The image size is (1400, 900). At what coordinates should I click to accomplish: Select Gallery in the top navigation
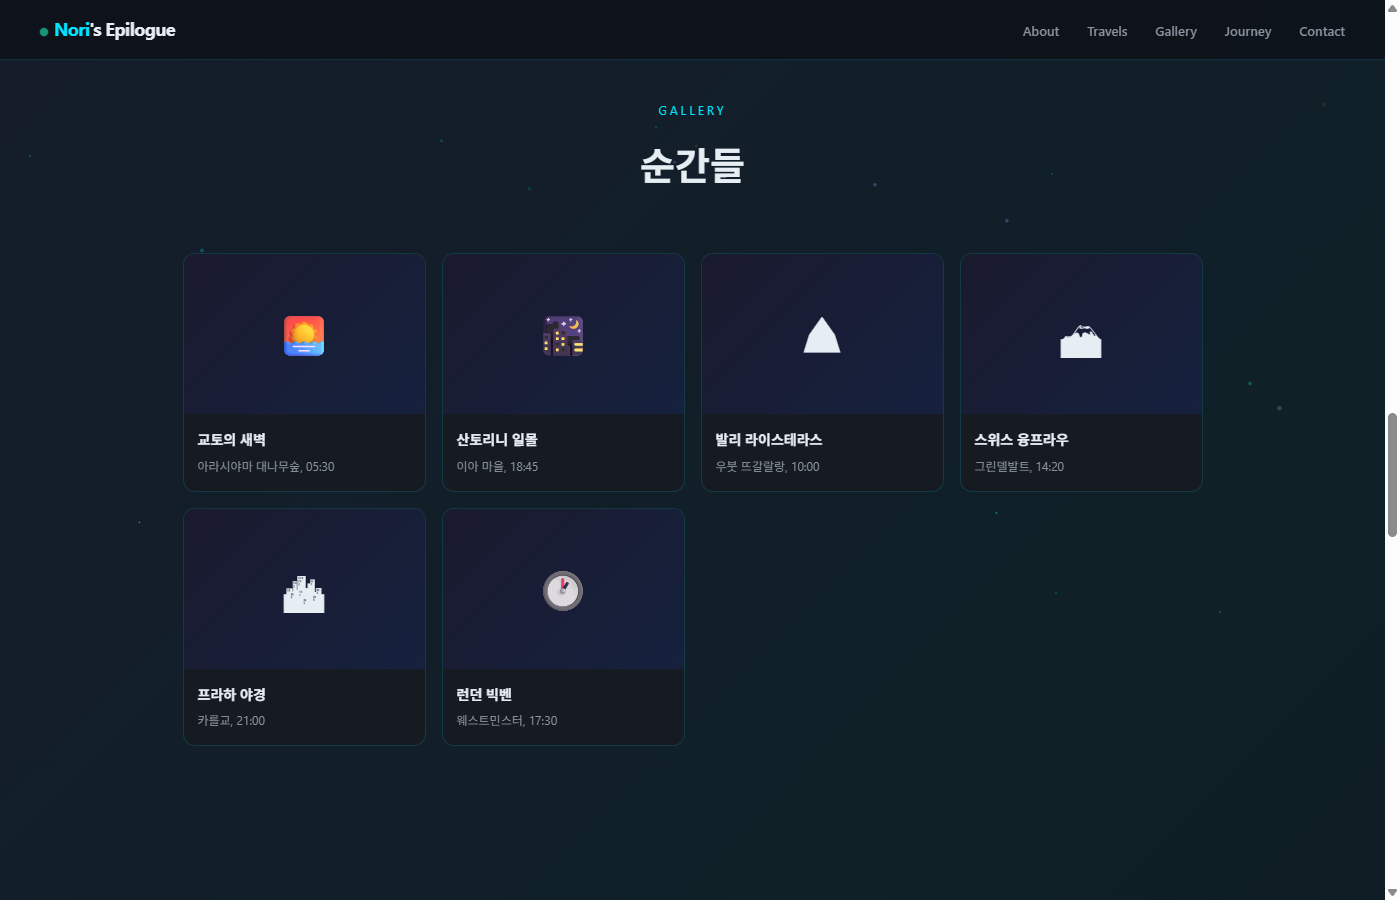[x=1175, y=32]
